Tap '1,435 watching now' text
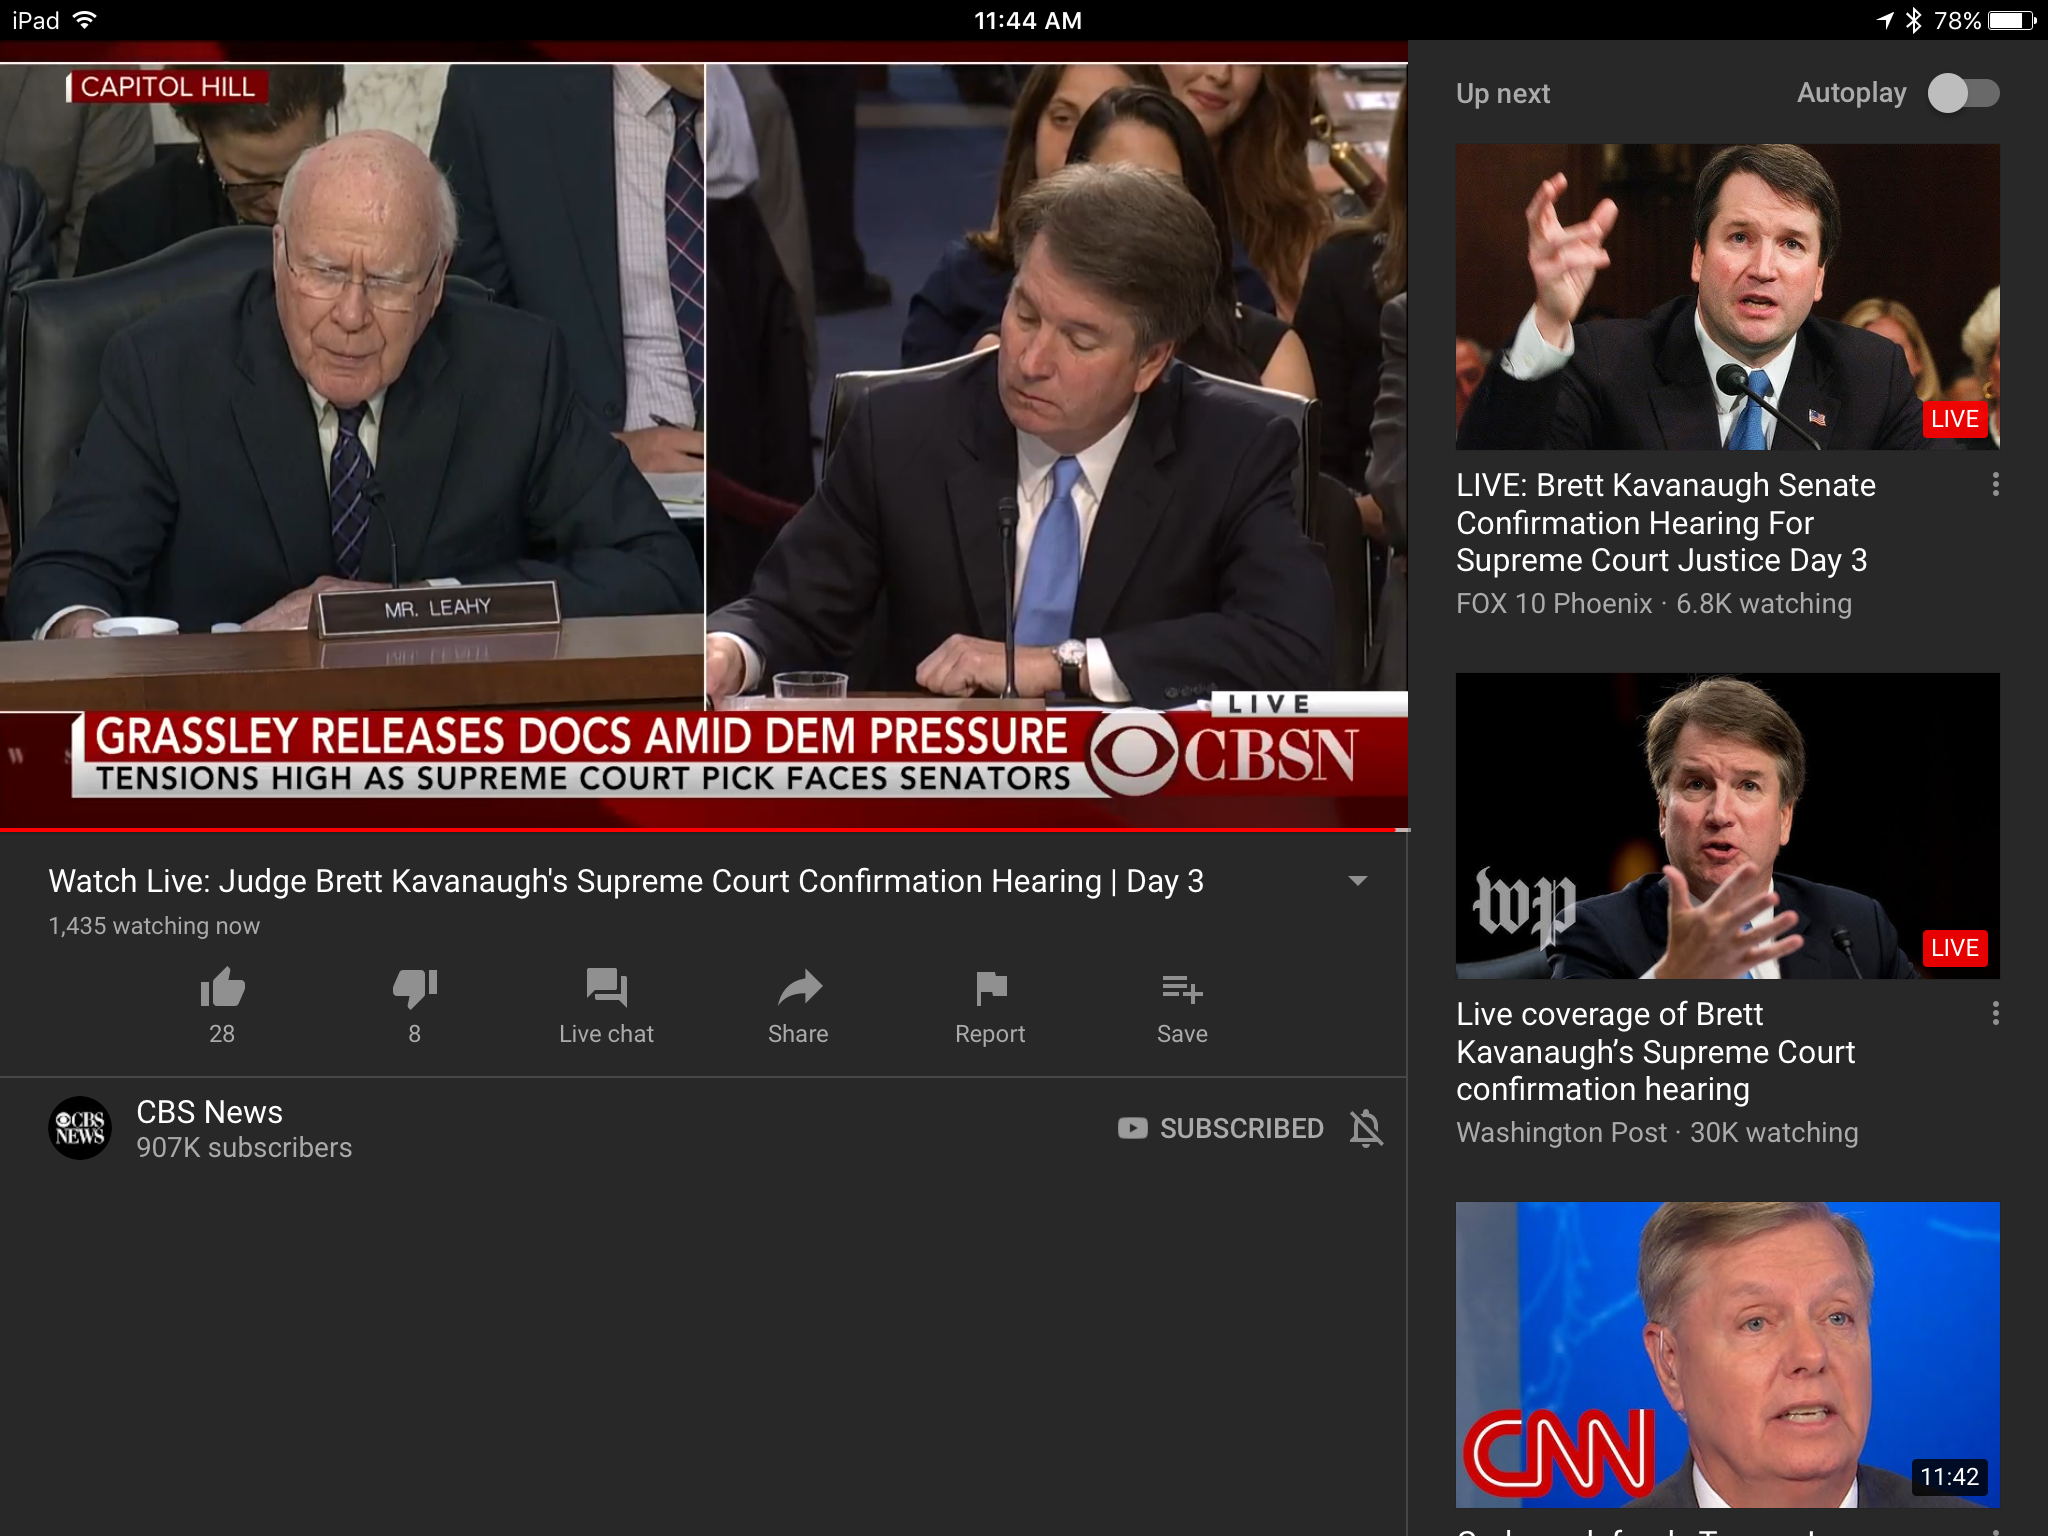Screen dimensions: 2048x1536 [x=154, y=926]
